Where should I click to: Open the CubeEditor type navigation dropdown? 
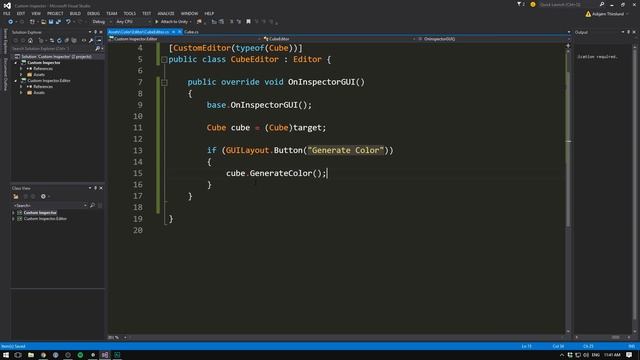[339, 39]
